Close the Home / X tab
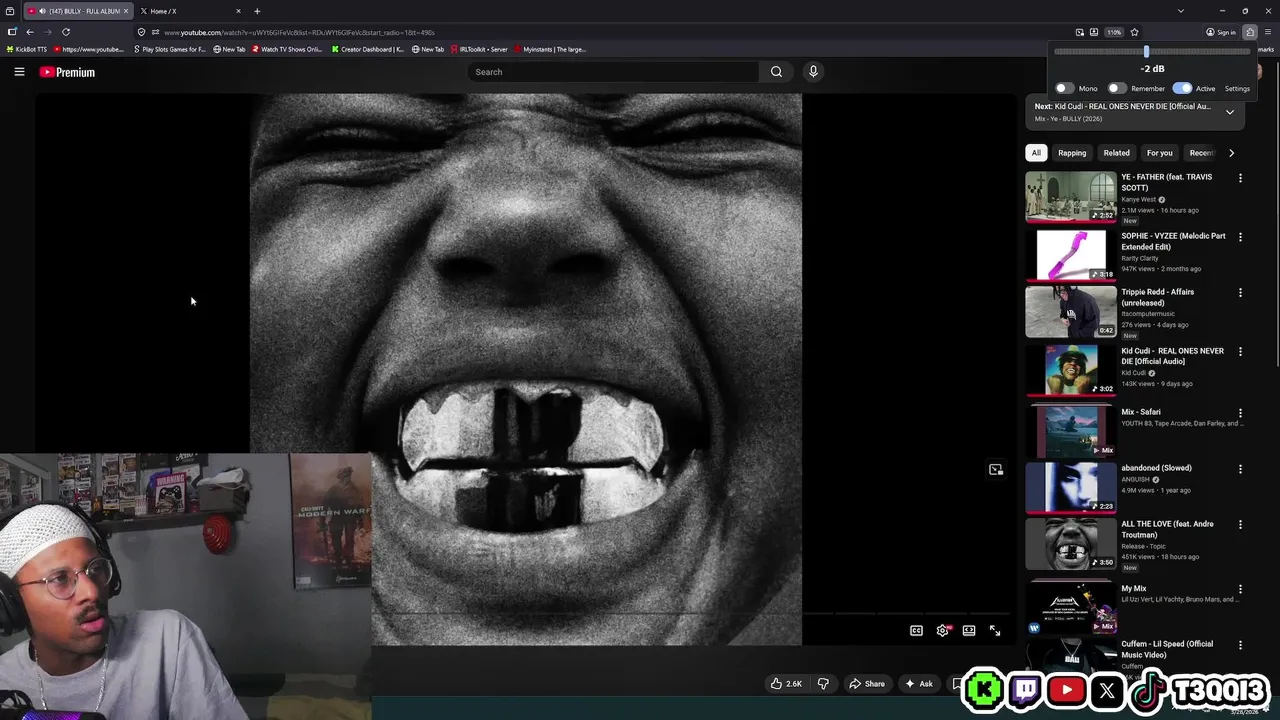1280x720 pixels. (x=238, y=11)
